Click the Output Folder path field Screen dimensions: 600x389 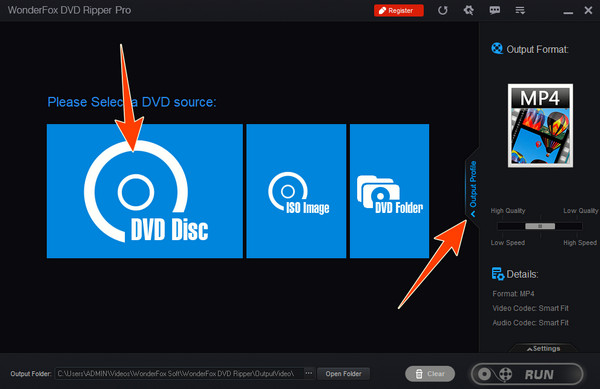point(179,373)
